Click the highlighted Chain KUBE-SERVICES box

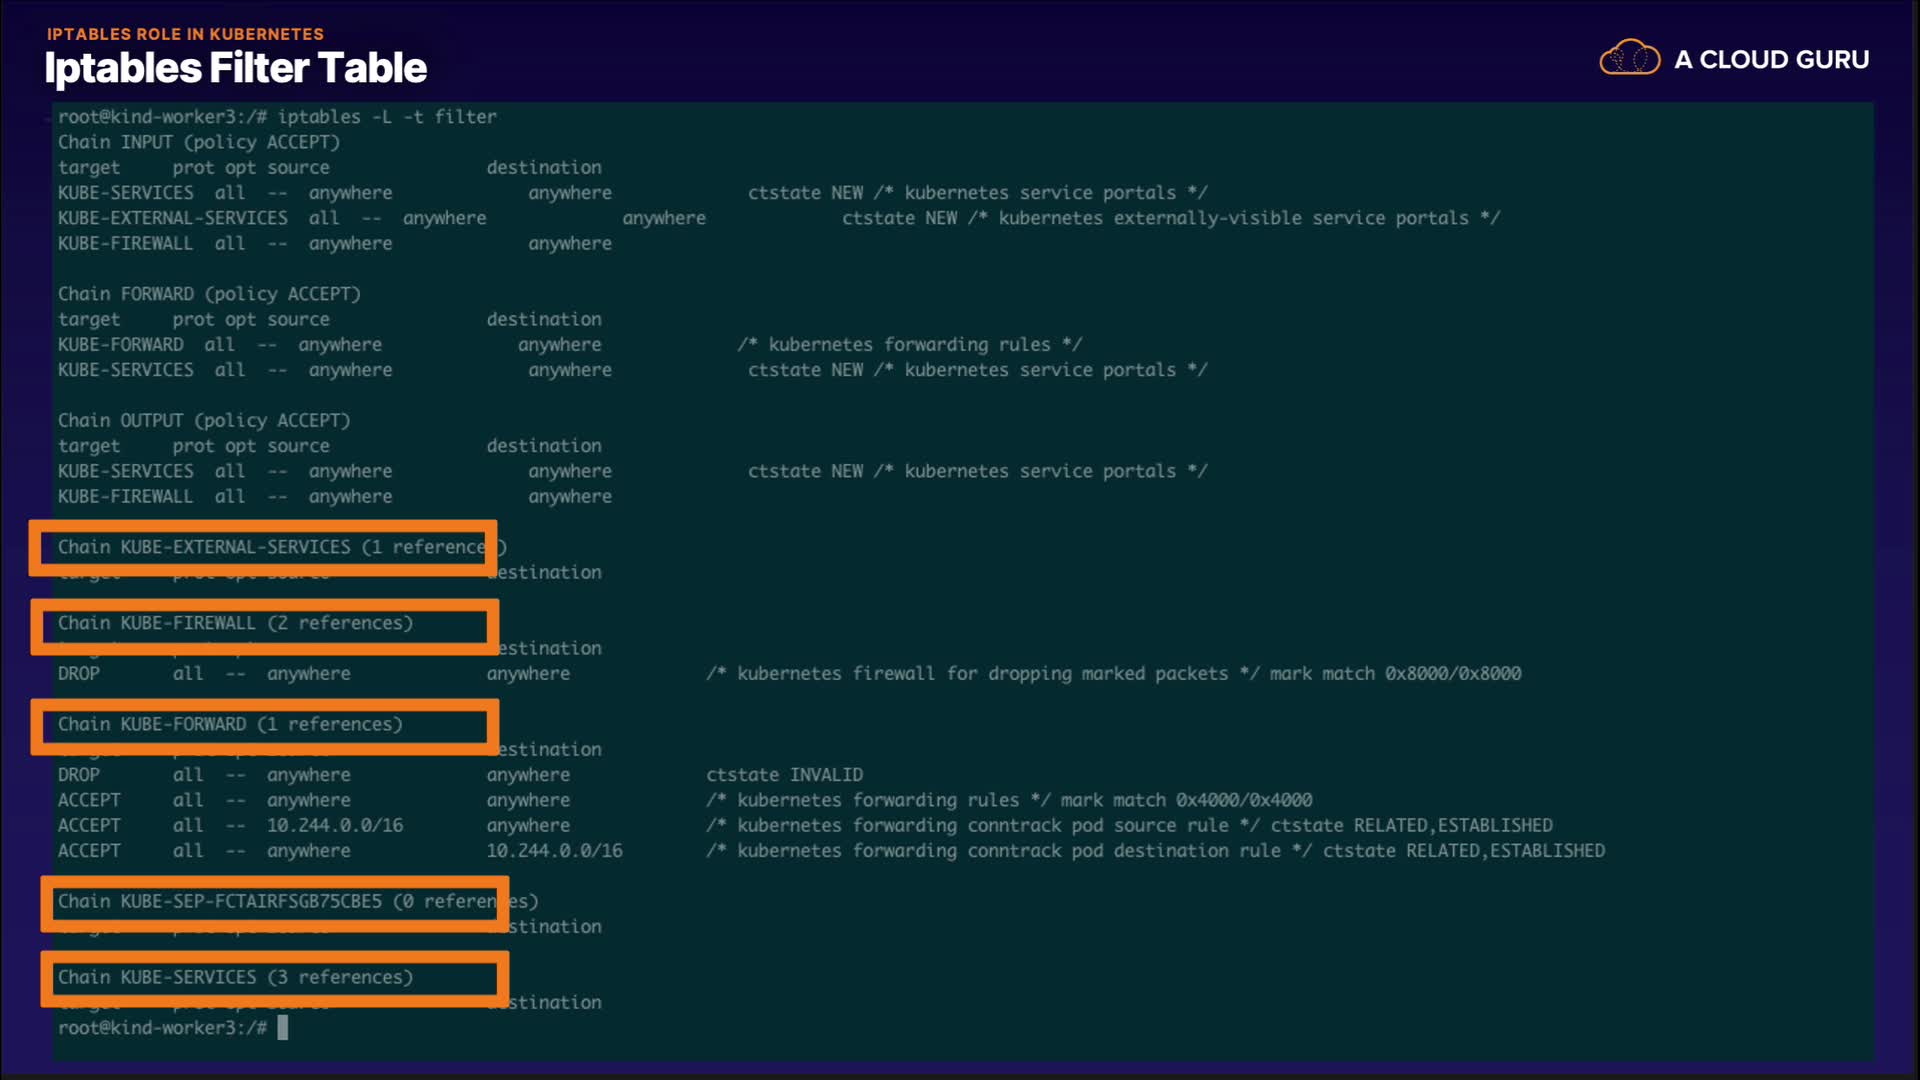274,979
